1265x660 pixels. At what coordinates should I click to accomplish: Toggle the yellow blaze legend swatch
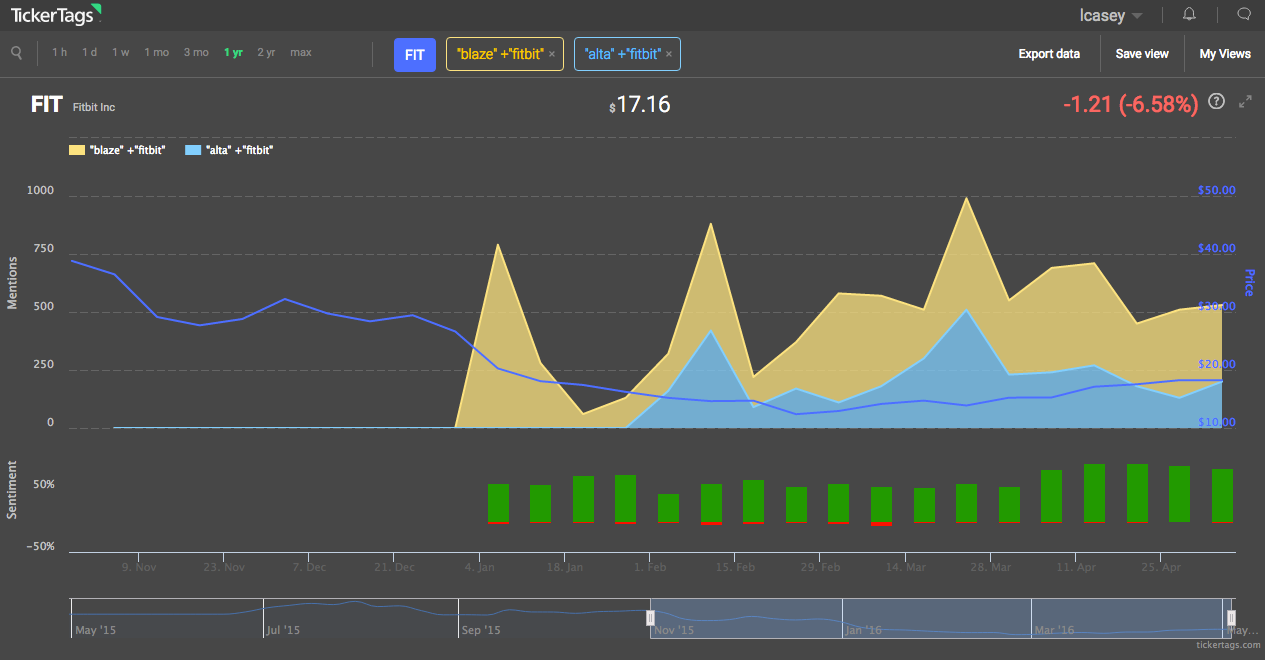(76, 149)
